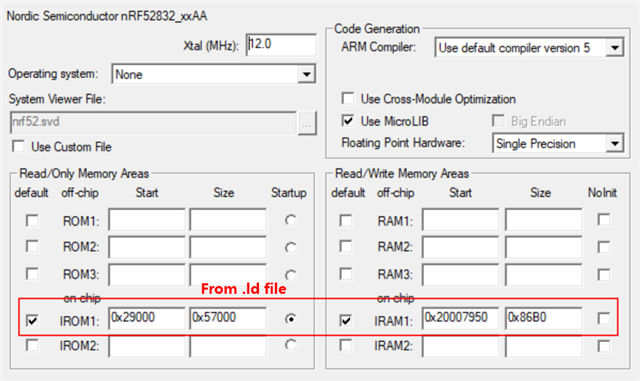
Task: Check the ROM1 default checkbox
Action: point(32,221)
